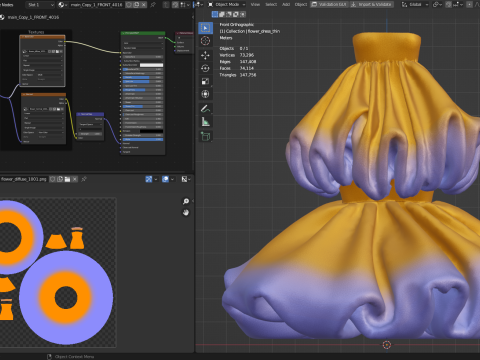
Task: Select subtract selection mode icon
Action: tap(229, 14)
